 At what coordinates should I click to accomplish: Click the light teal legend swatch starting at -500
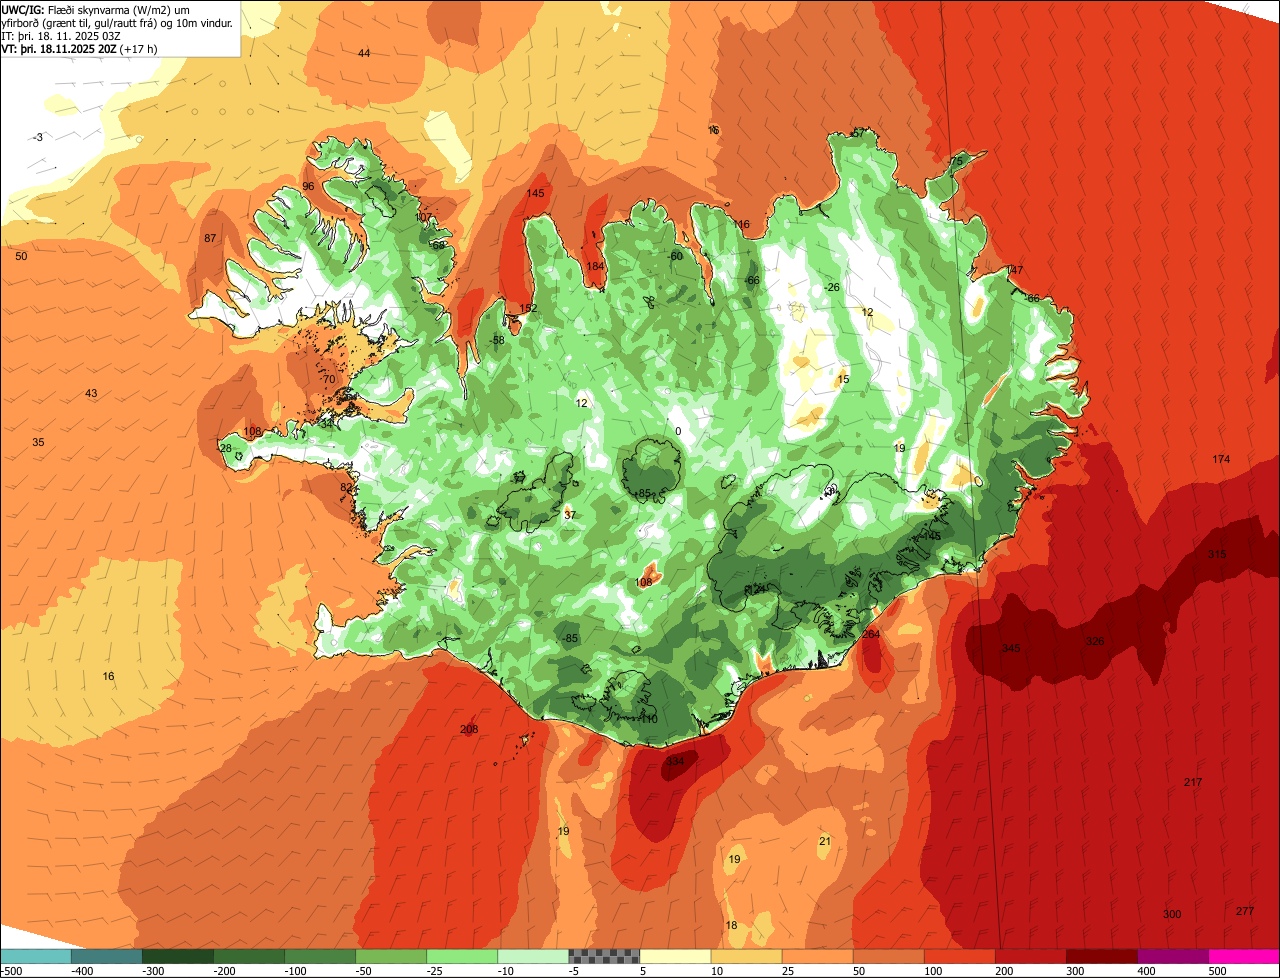pyautogui.click(x=35, y=956)
